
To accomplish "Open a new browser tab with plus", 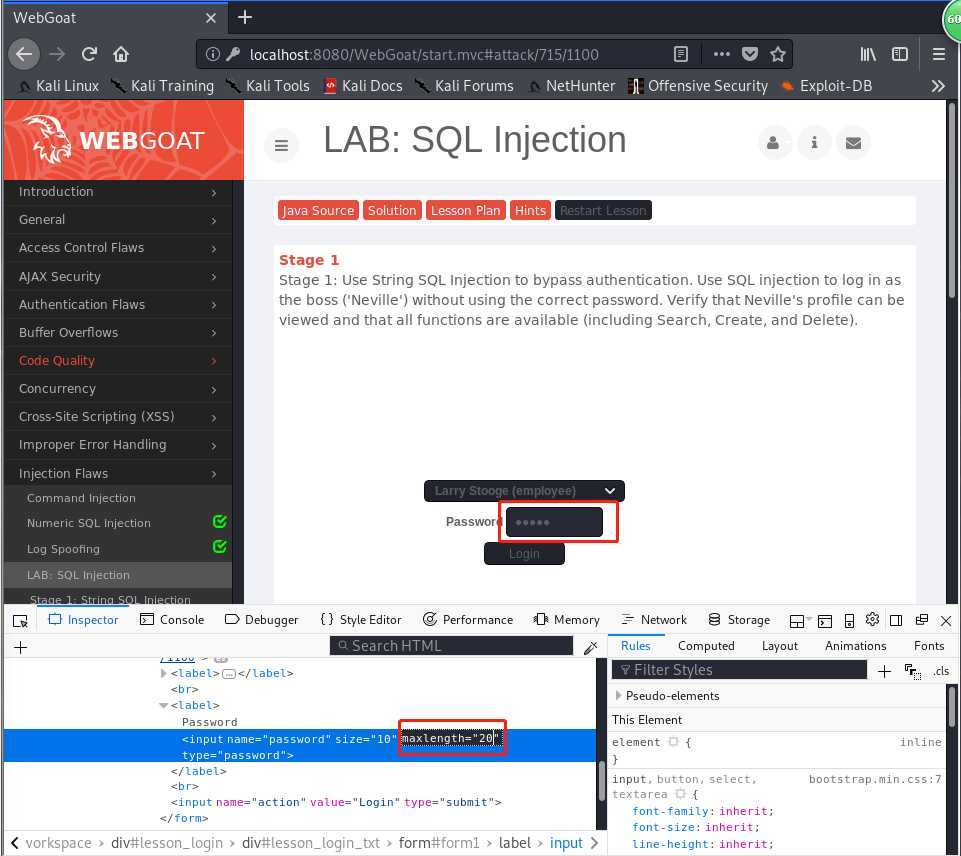I will pos(245,17).
